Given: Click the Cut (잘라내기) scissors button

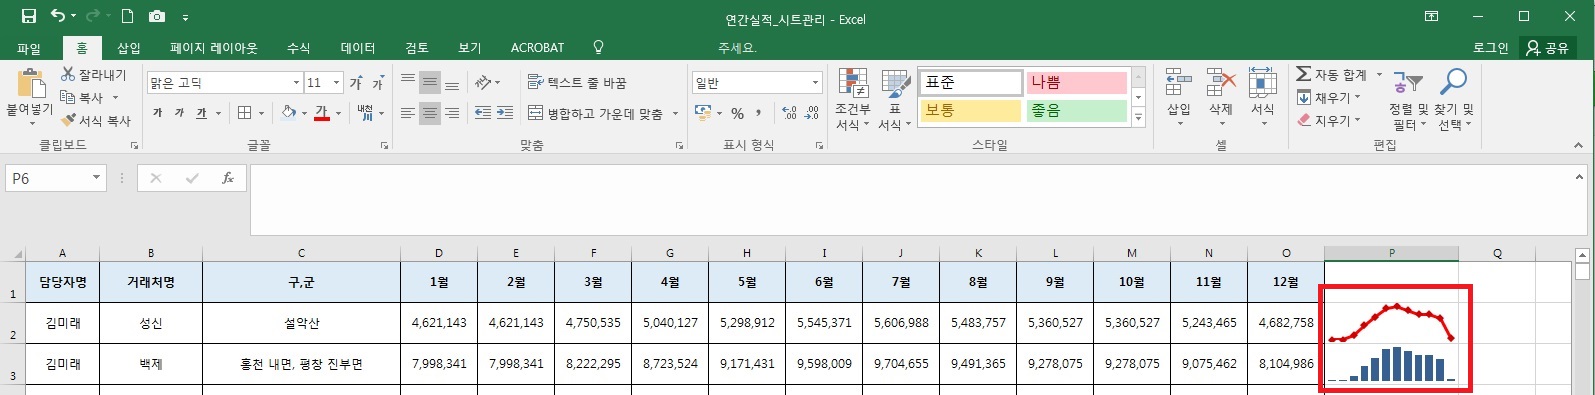Looking at the screenshot, I should pos(93,75).
